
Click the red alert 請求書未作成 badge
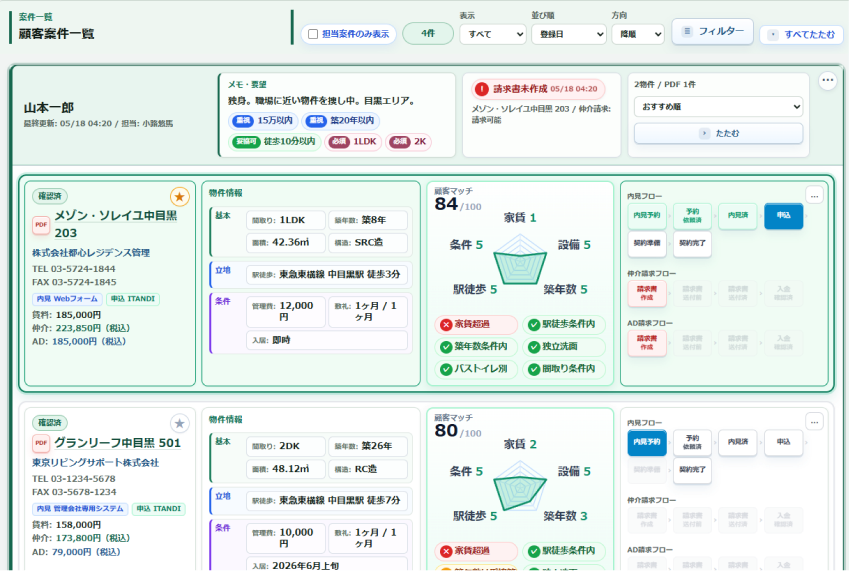click(537, 89)
